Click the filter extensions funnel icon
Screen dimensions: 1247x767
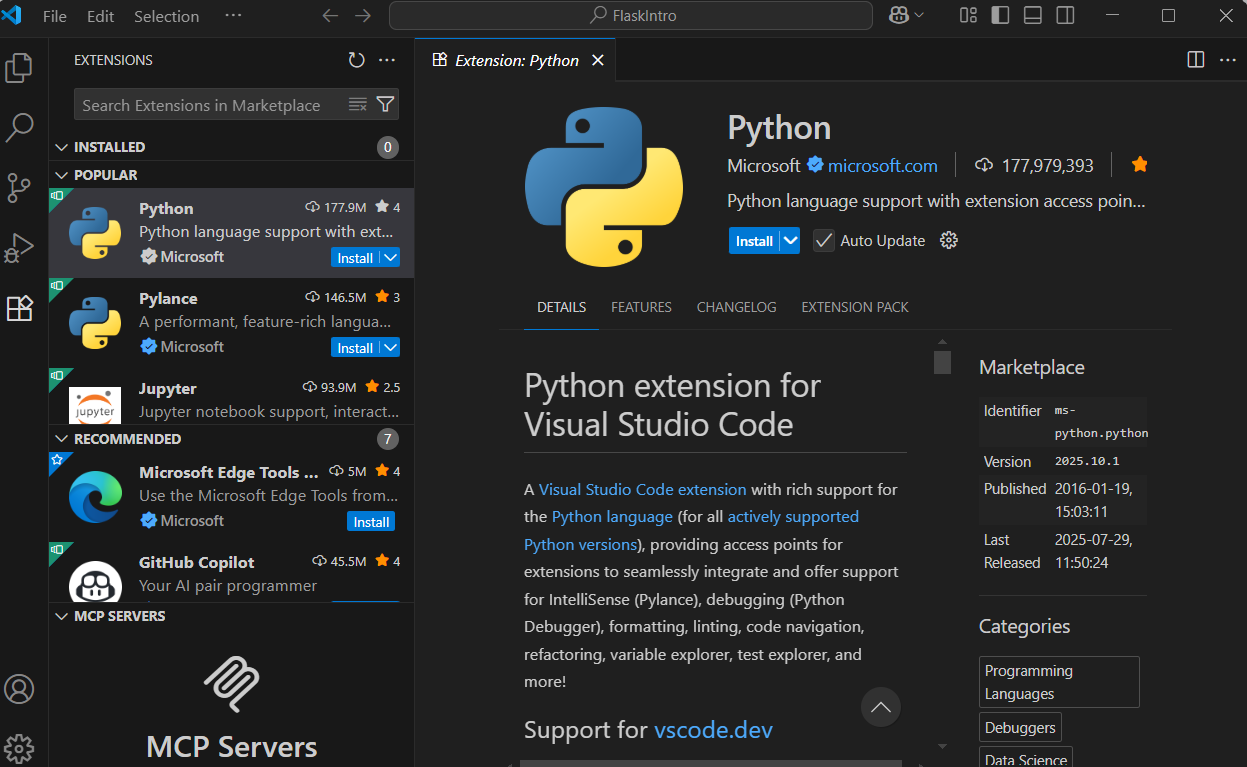click(x=385, y=105)
